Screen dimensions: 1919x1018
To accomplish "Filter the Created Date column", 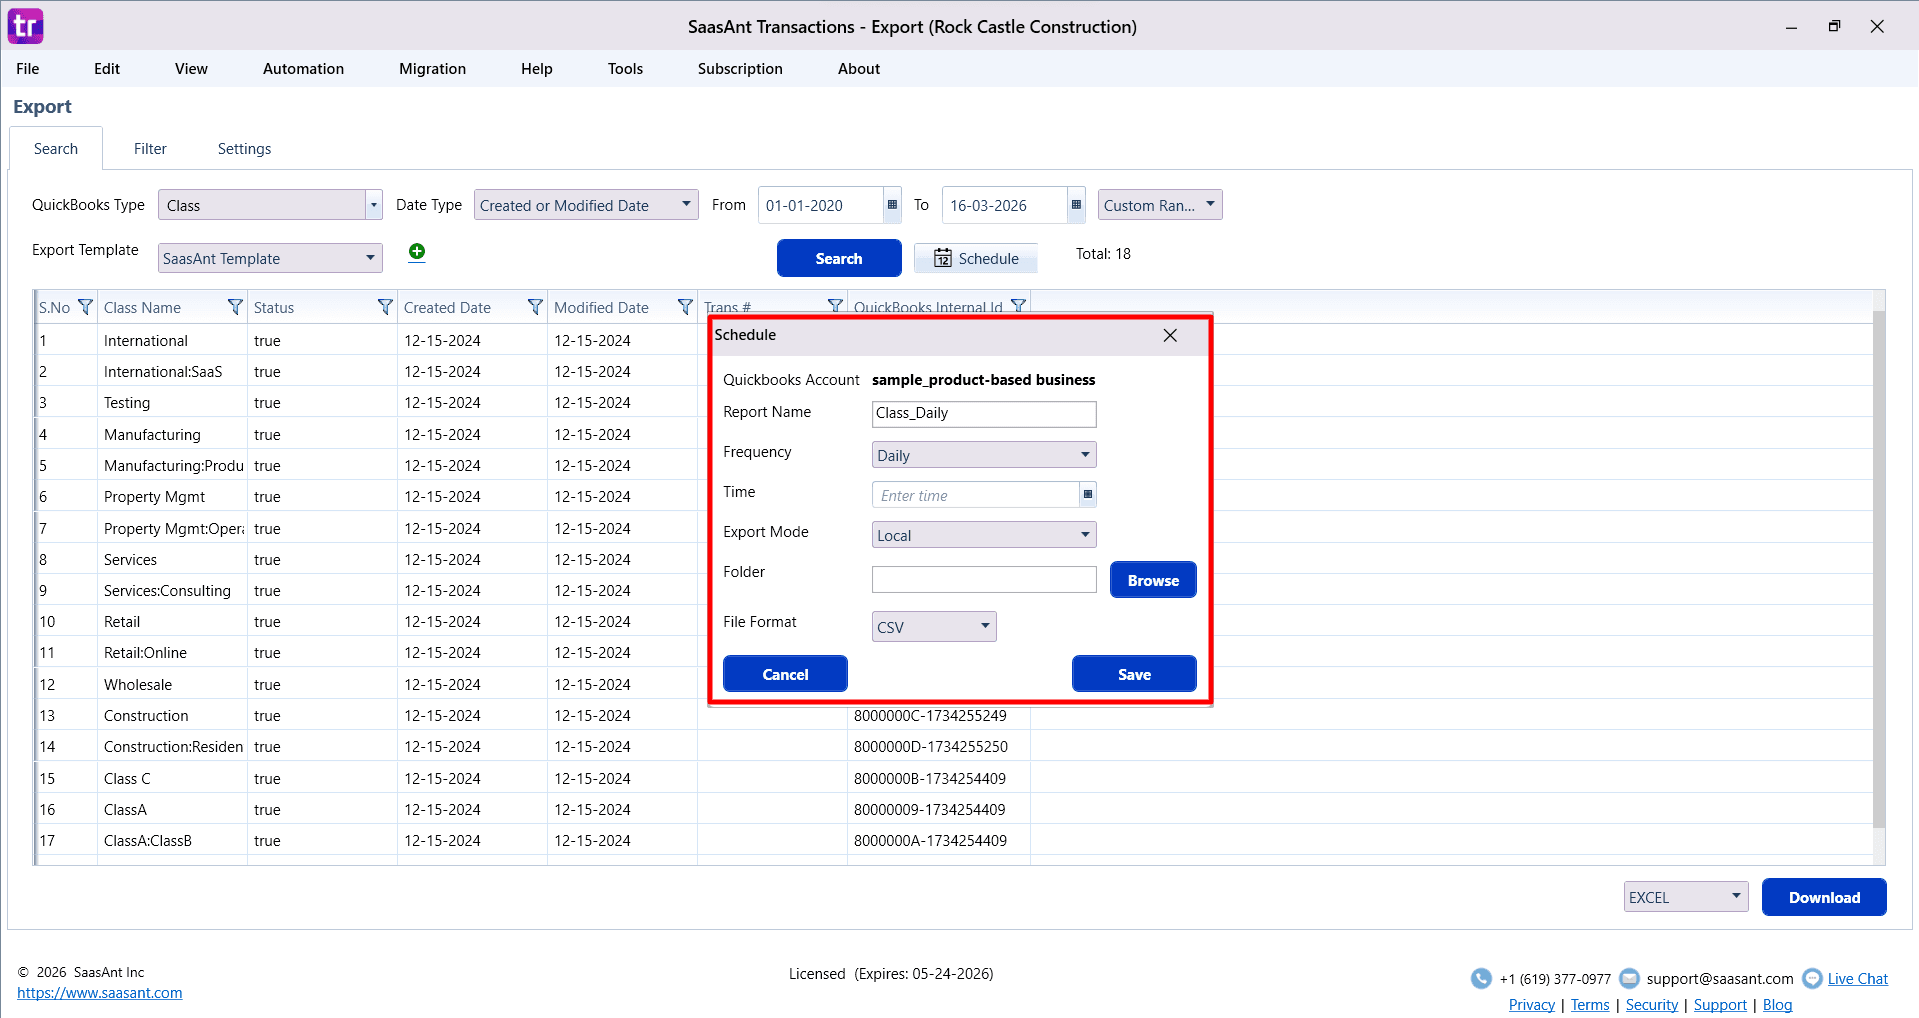I will (535, 307).
